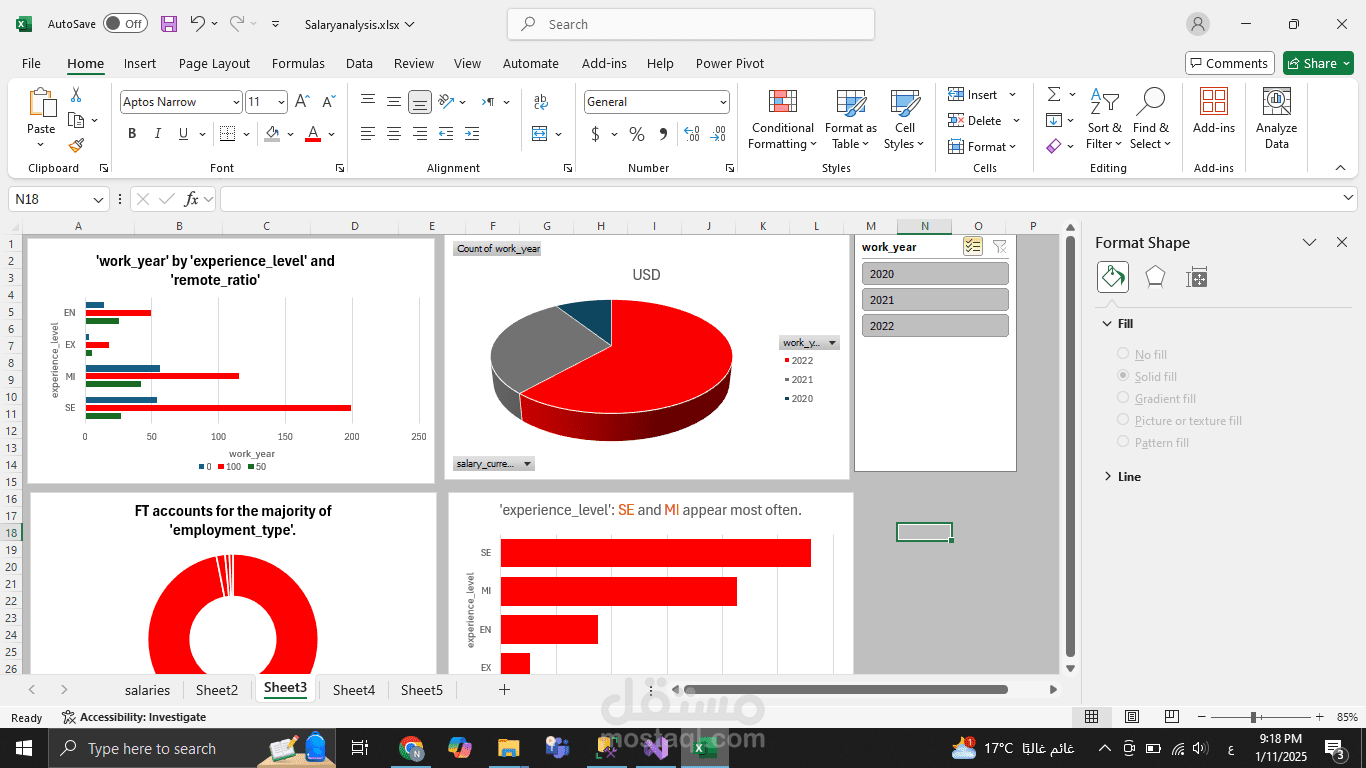The height and width of the screenshot is (768, 1366).
Task: Open the Formulas ribbon tab
Action: [298, 63]
